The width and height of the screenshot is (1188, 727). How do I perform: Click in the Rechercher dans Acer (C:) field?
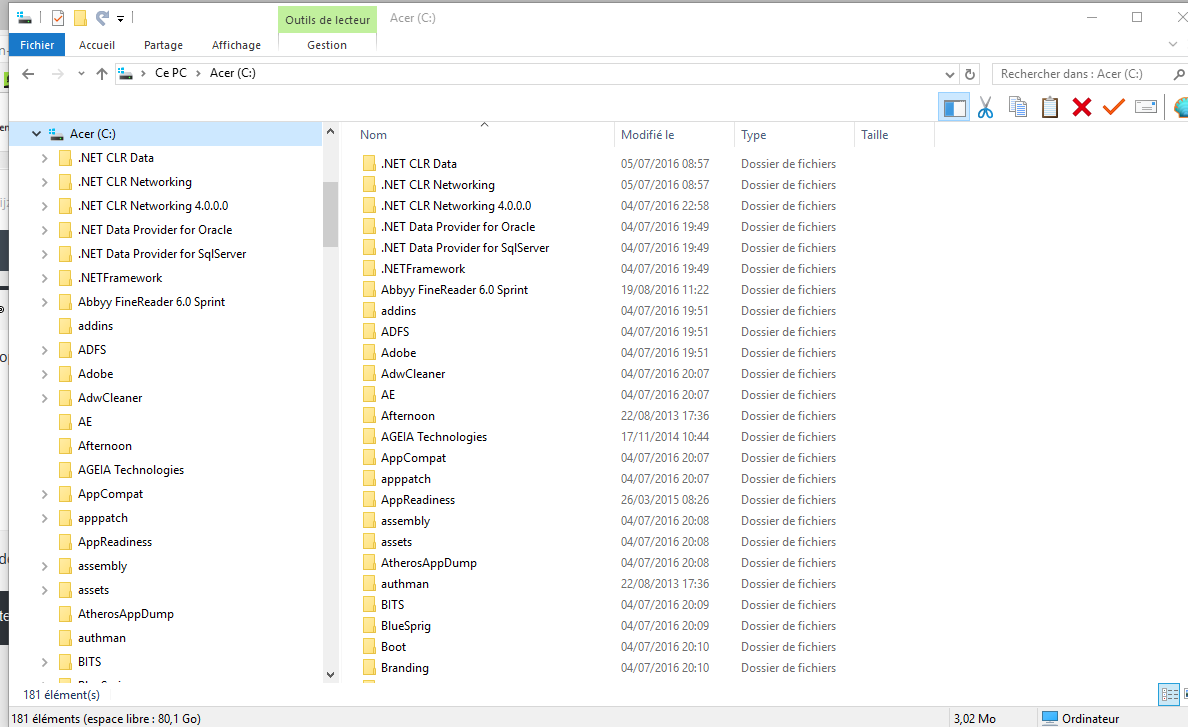1080,74
